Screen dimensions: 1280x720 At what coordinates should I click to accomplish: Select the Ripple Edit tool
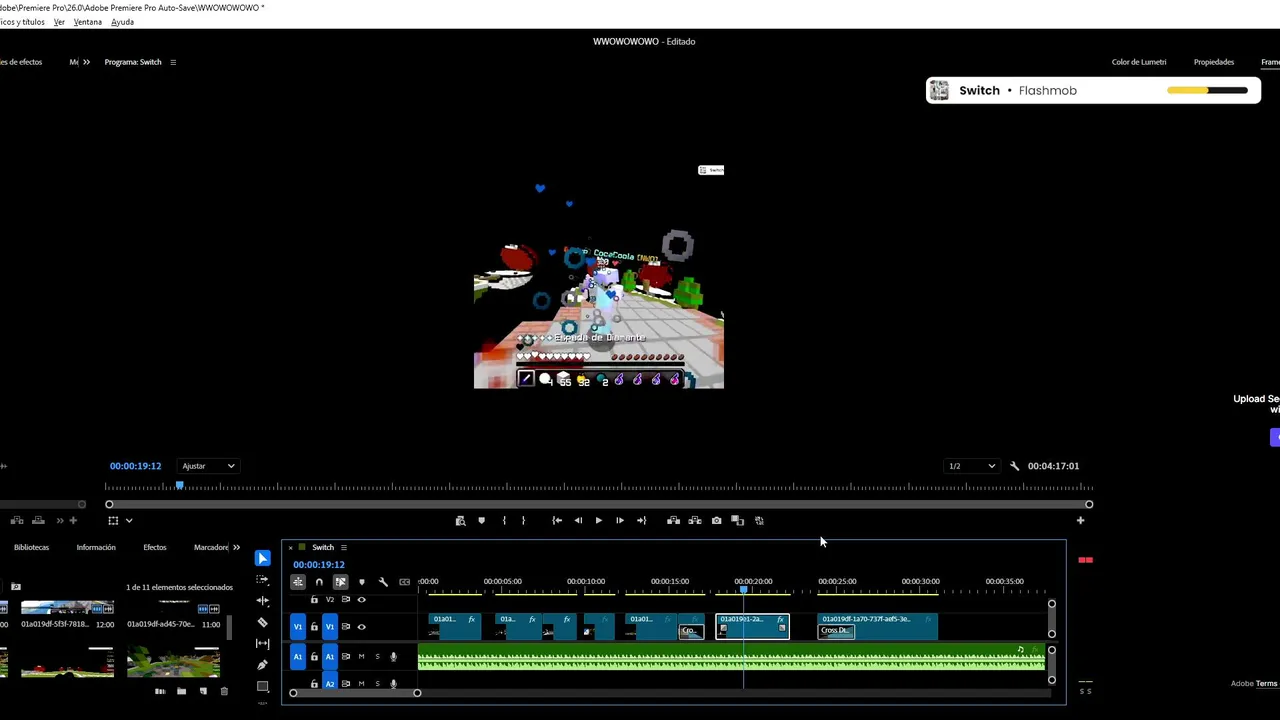tap(263, 601)
